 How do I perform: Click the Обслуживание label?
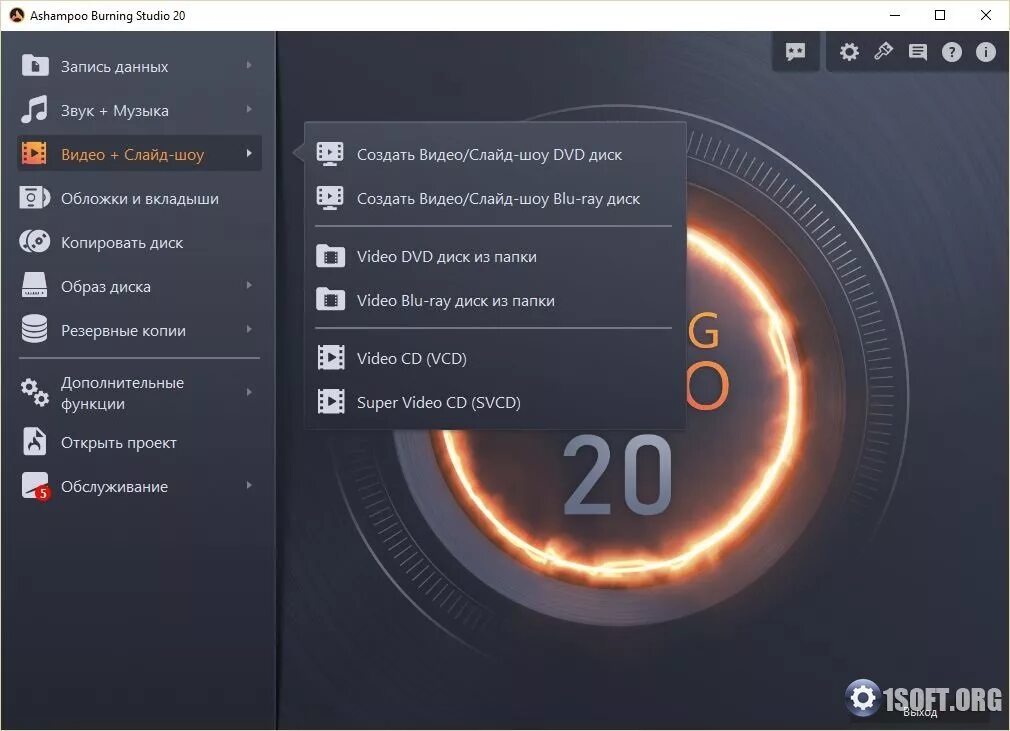pos(114,486)
